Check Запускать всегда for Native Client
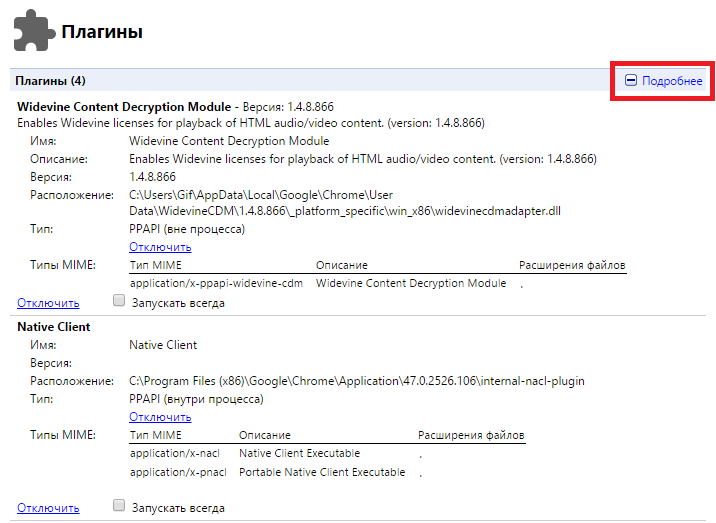716x523 pixels. coord(119,506)
